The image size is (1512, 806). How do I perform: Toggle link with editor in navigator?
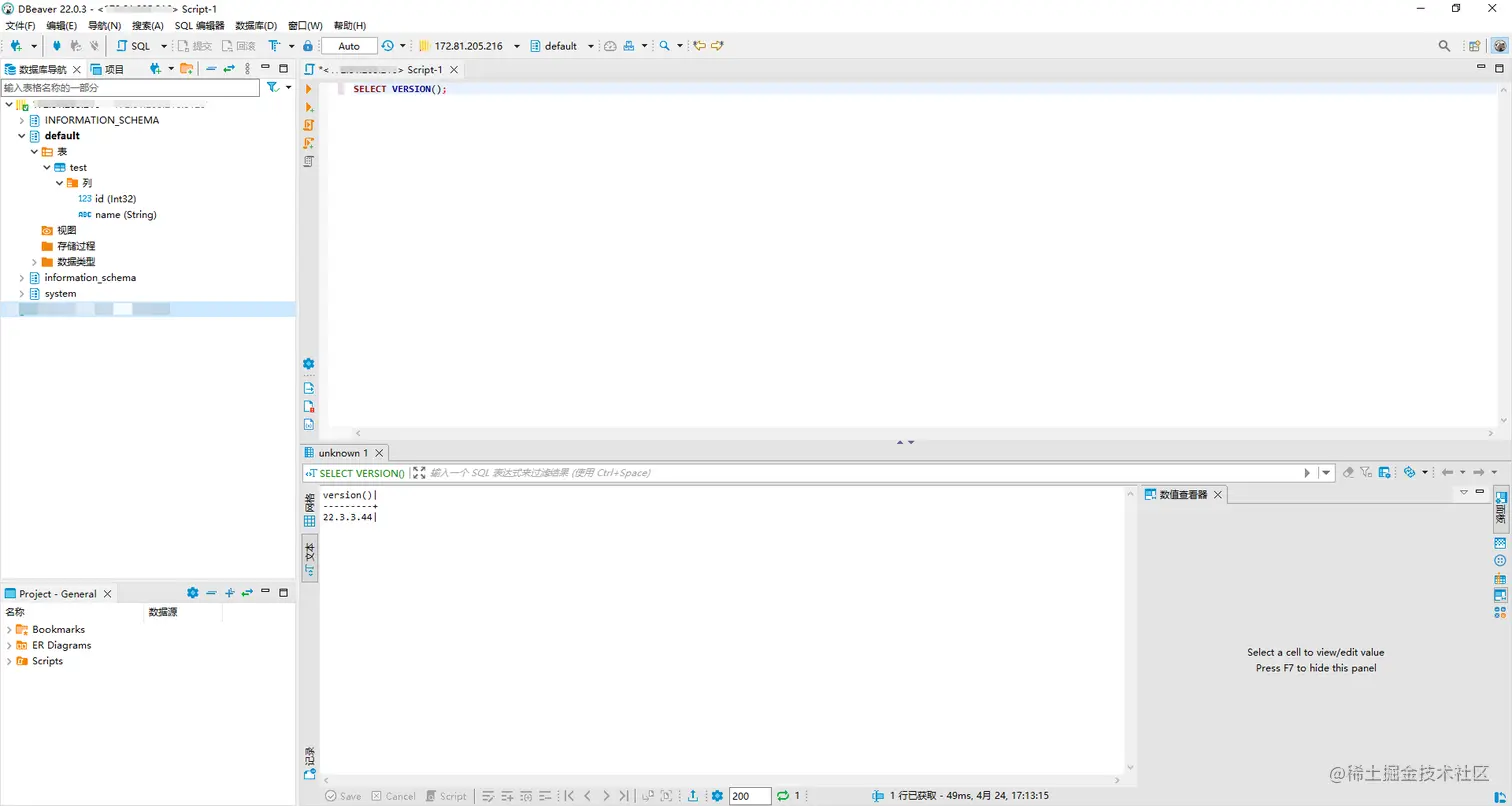point(229,69)
